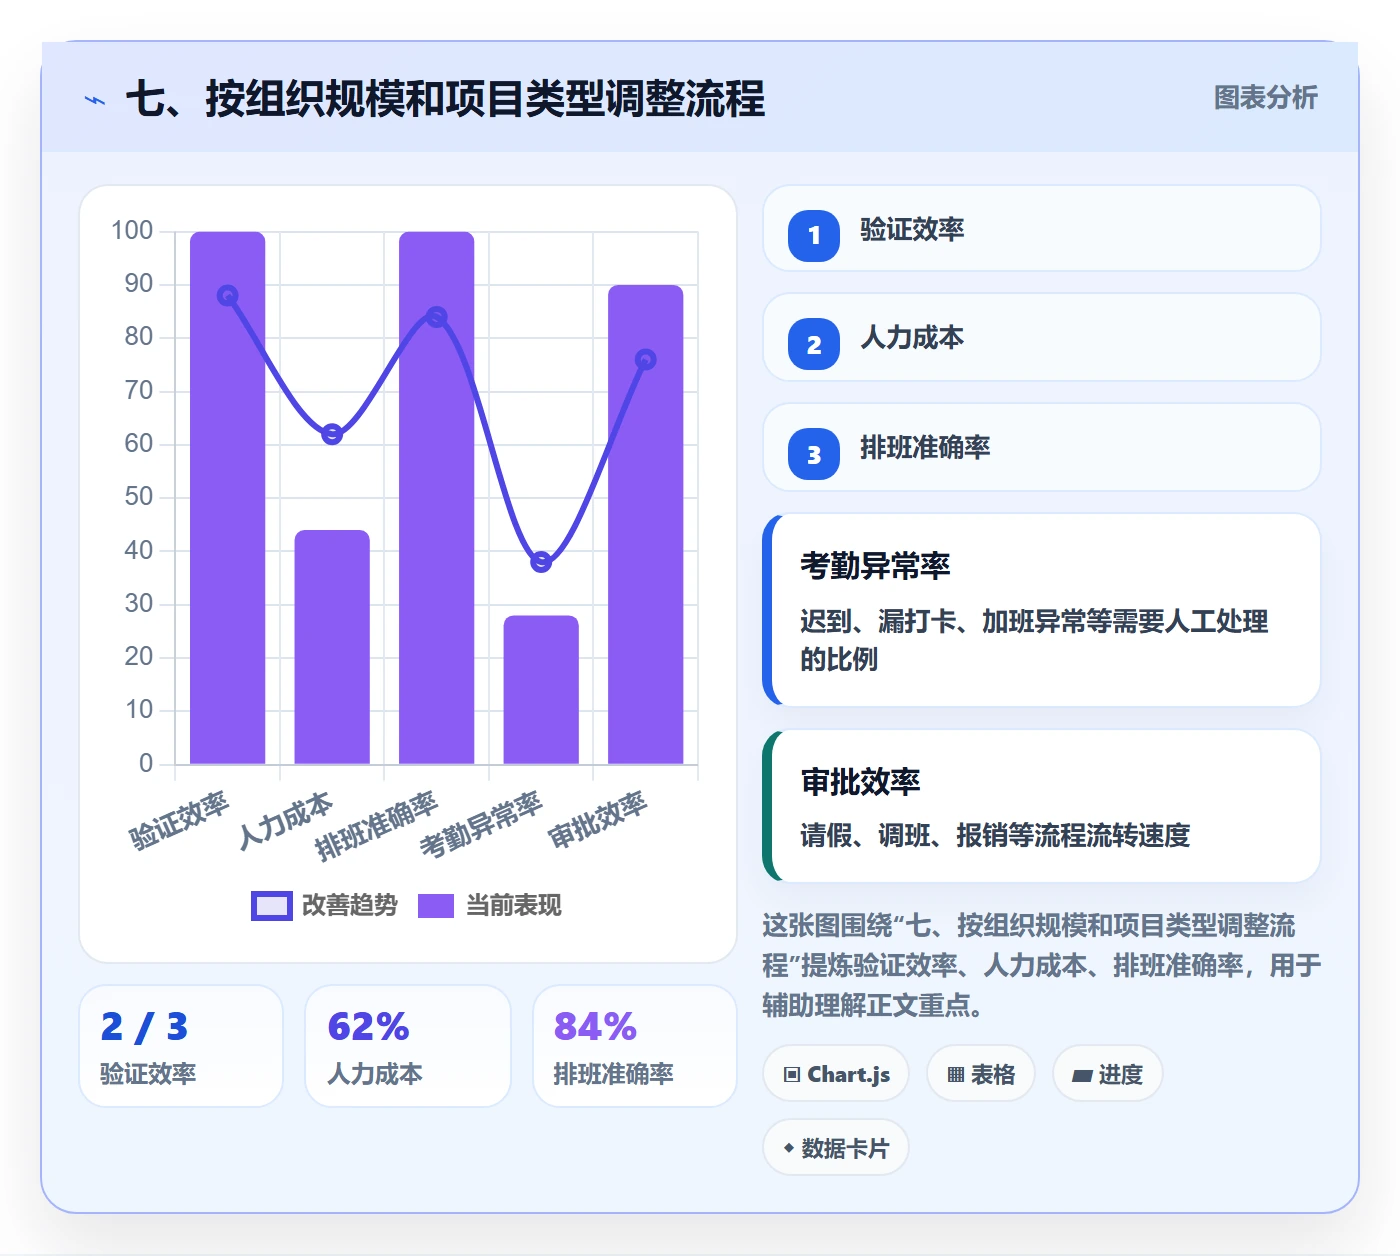Click the text 请假、调班、报销等流程流转速度

point(995,835)
